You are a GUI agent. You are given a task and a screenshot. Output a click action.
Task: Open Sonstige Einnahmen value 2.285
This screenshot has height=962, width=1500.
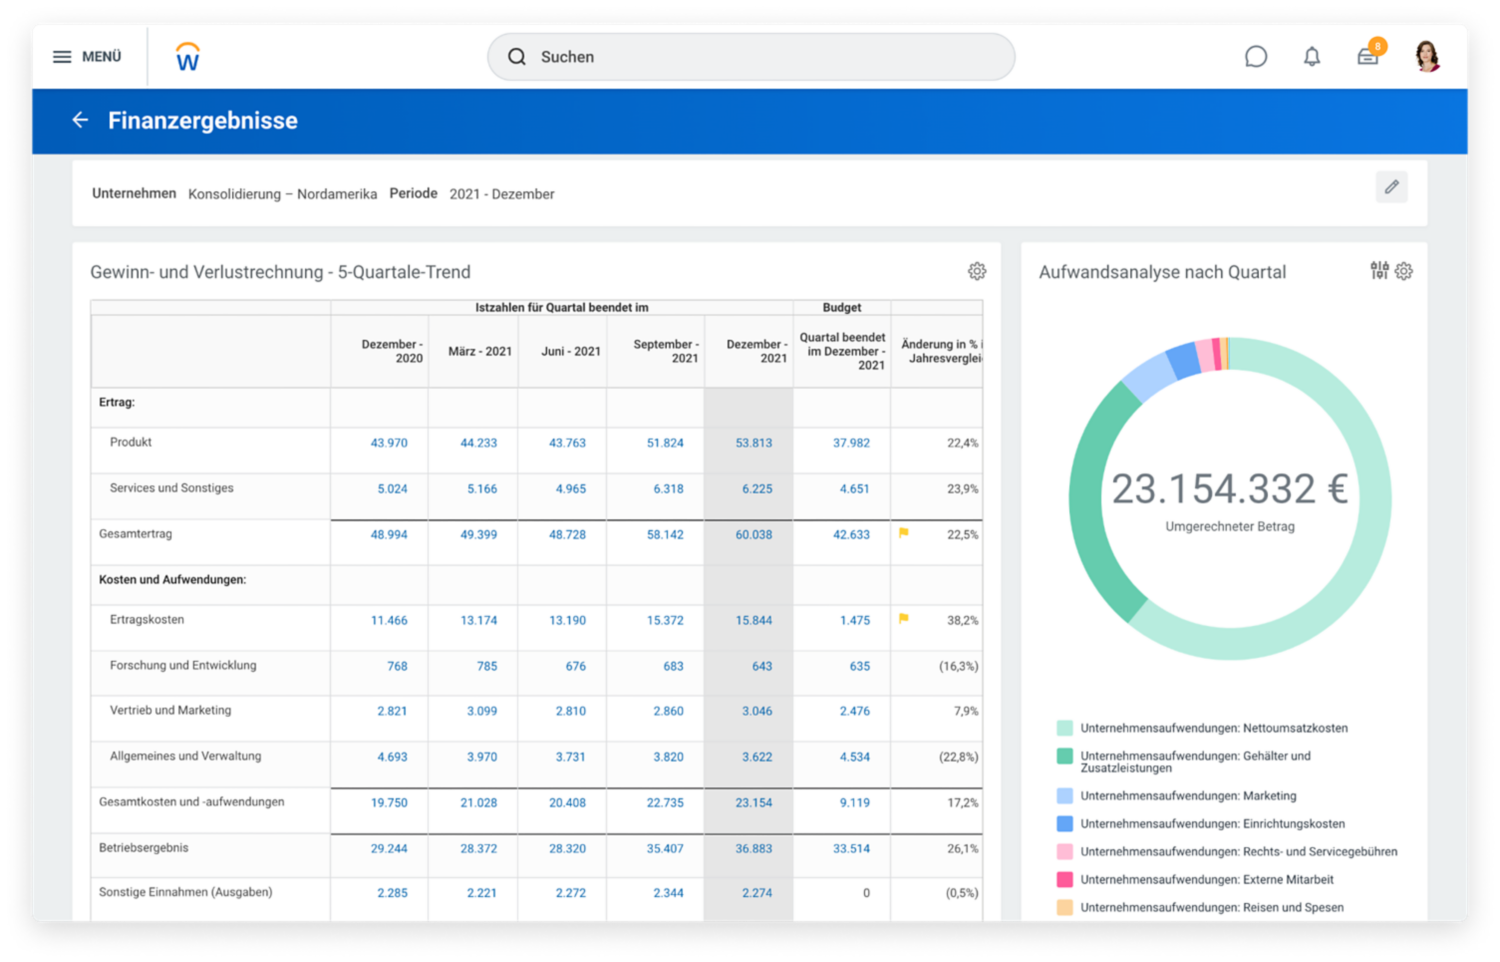(392, 893)
